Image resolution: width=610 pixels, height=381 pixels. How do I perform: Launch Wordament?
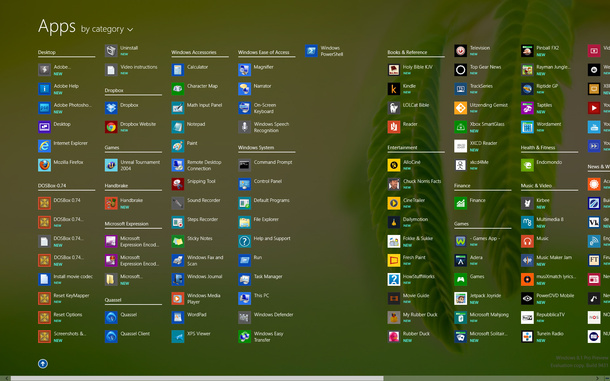click(x=542, y=127)
